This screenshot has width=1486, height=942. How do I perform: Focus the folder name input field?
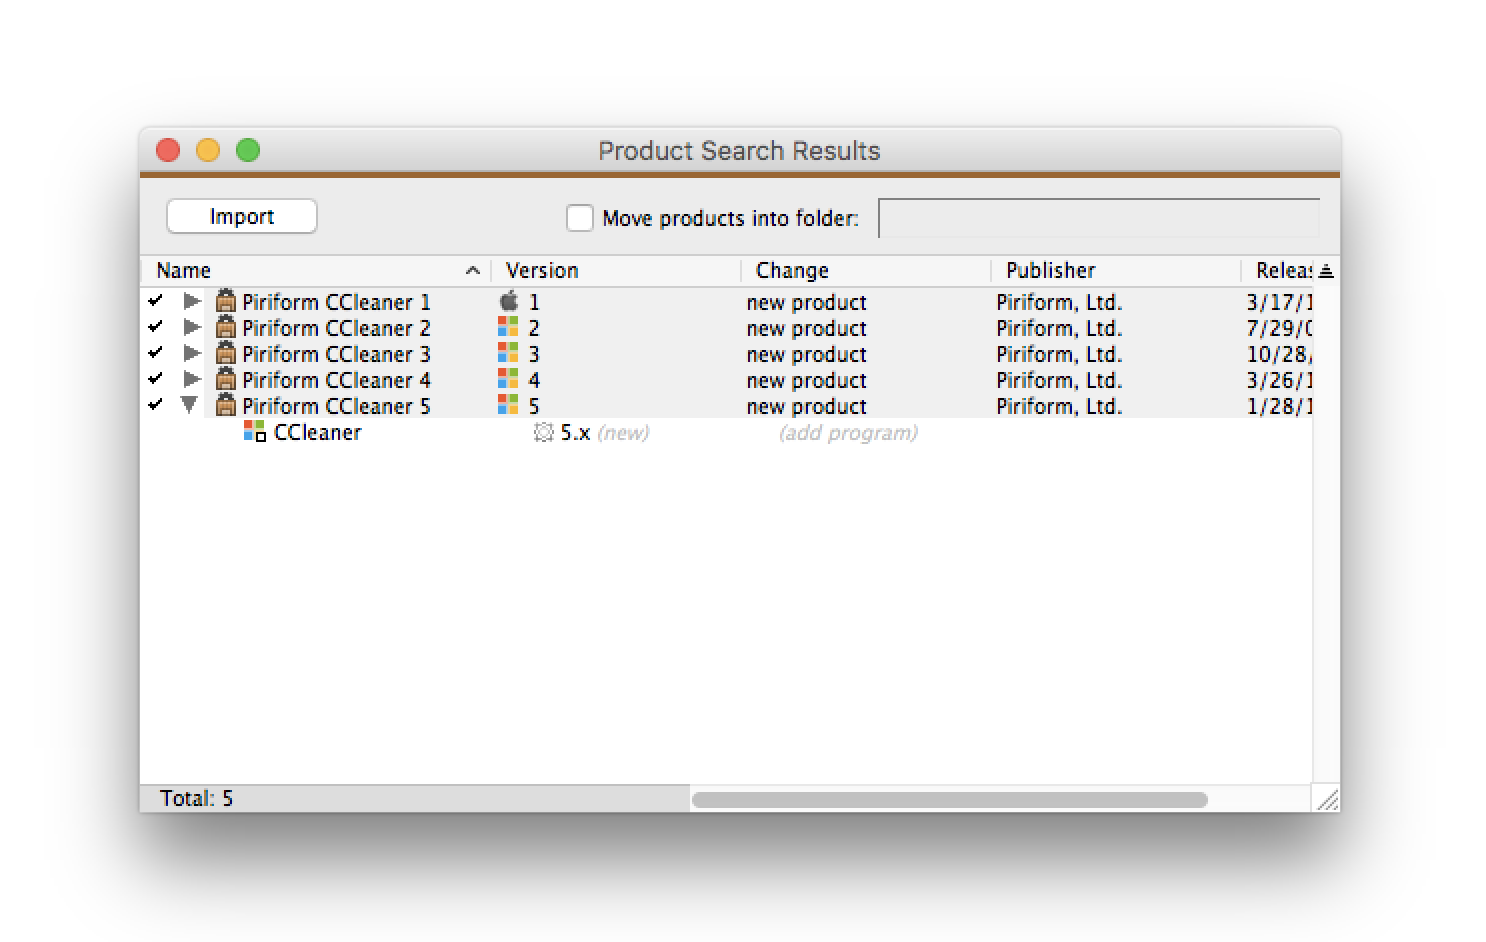coord(1098,218)
